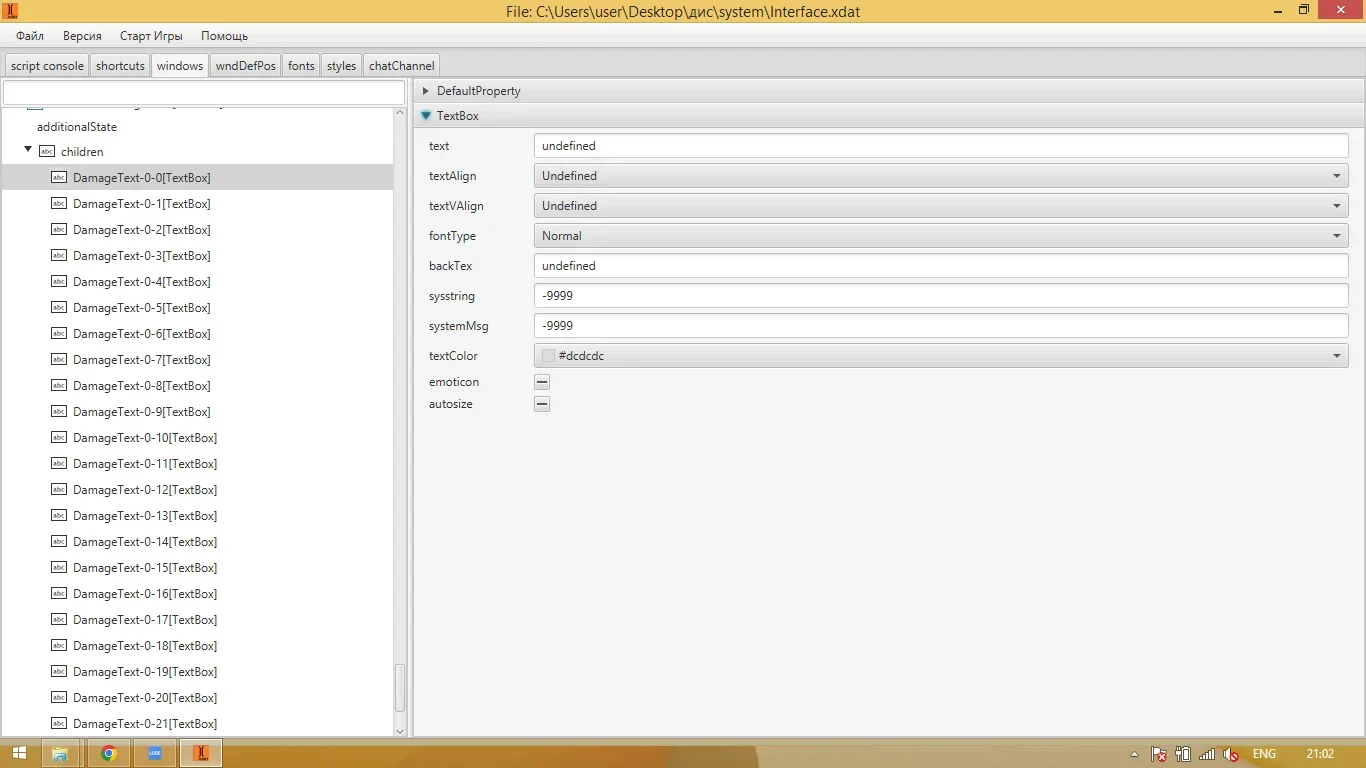Click the textColor #dcdcdc swatch
1366x768 pixels.
coord(548,356)
